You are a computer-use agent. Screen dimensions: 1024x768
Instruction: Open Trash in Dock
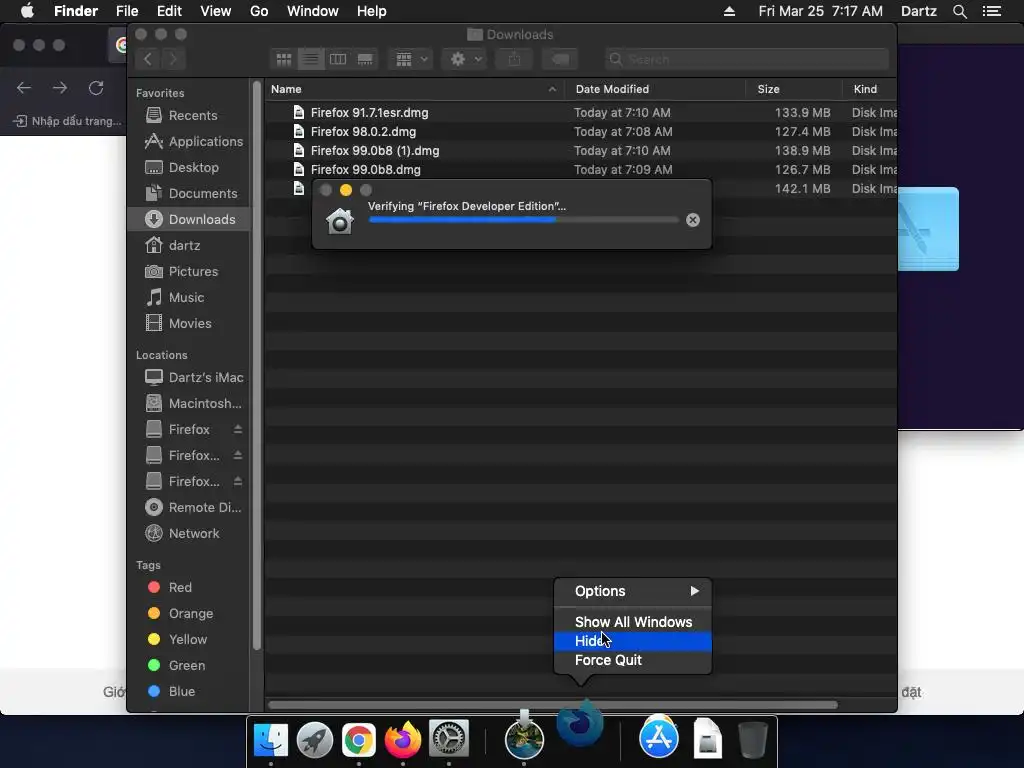click(752, 740)
